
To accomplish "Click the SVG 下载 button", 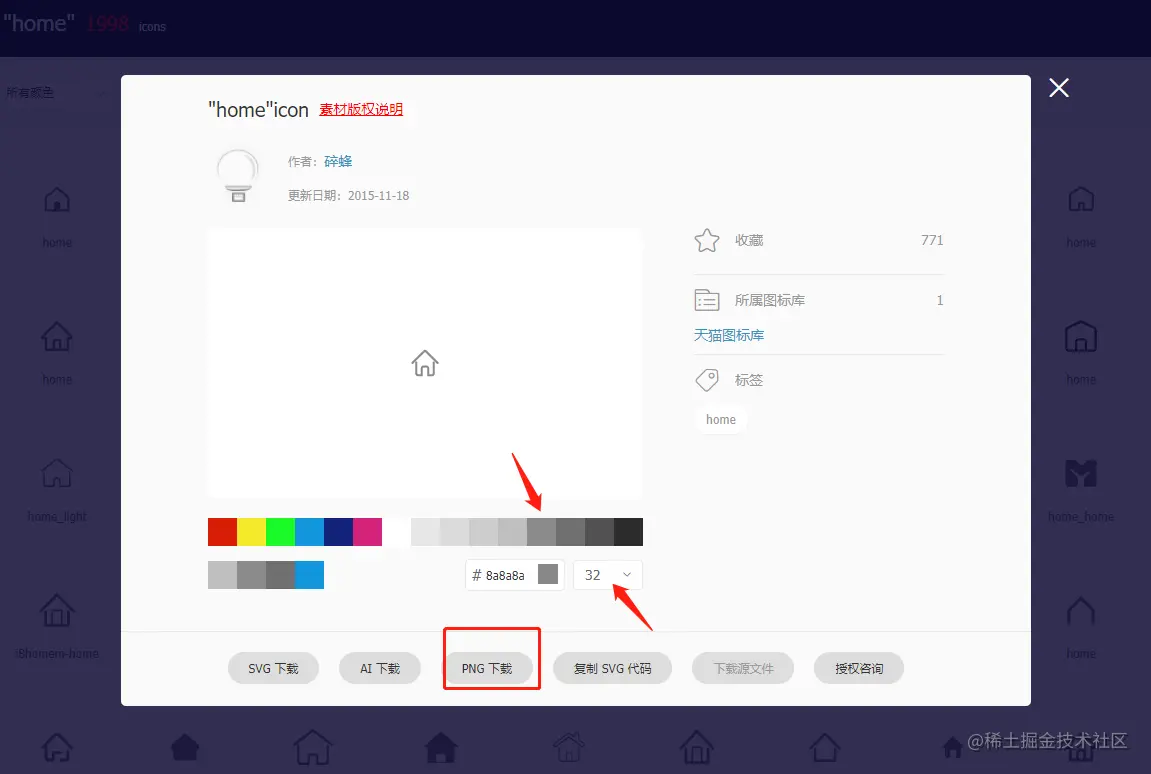I will pyautogui.click(x=273, y=668).
